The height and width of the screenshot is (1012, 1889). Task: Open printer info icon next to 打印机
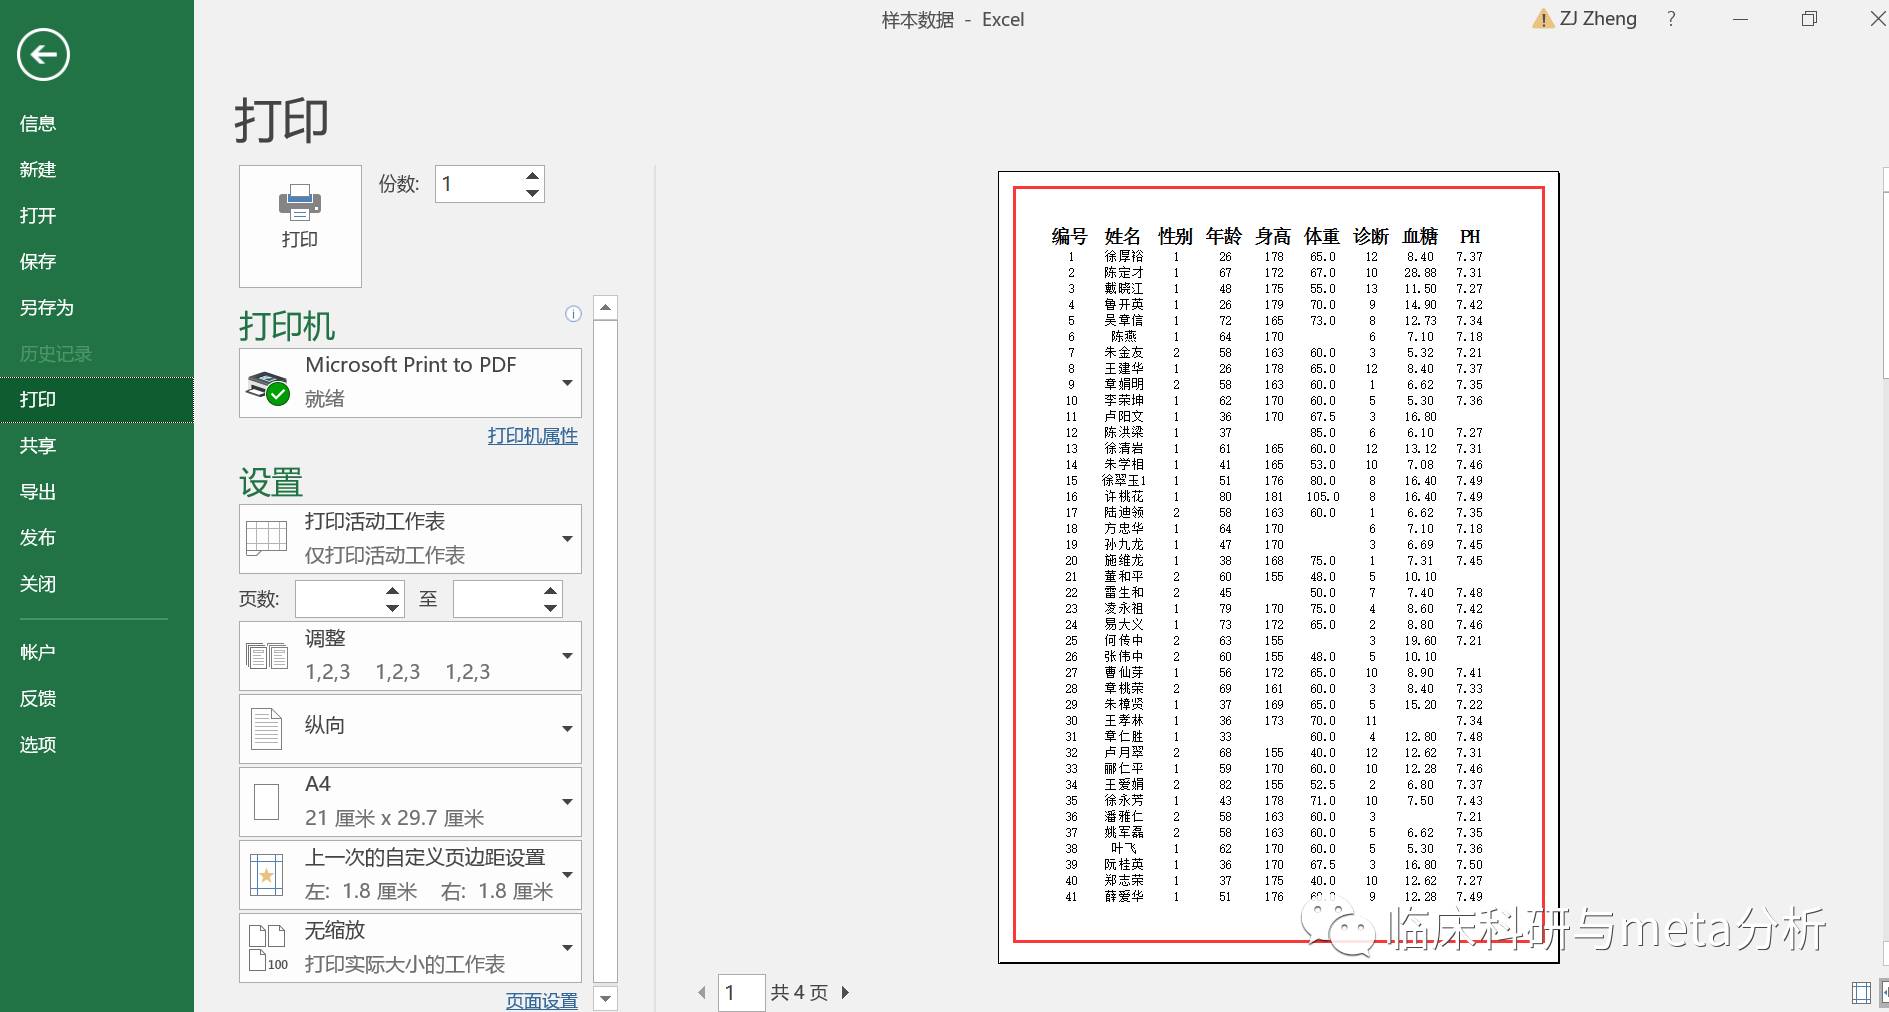click(573, 314)
